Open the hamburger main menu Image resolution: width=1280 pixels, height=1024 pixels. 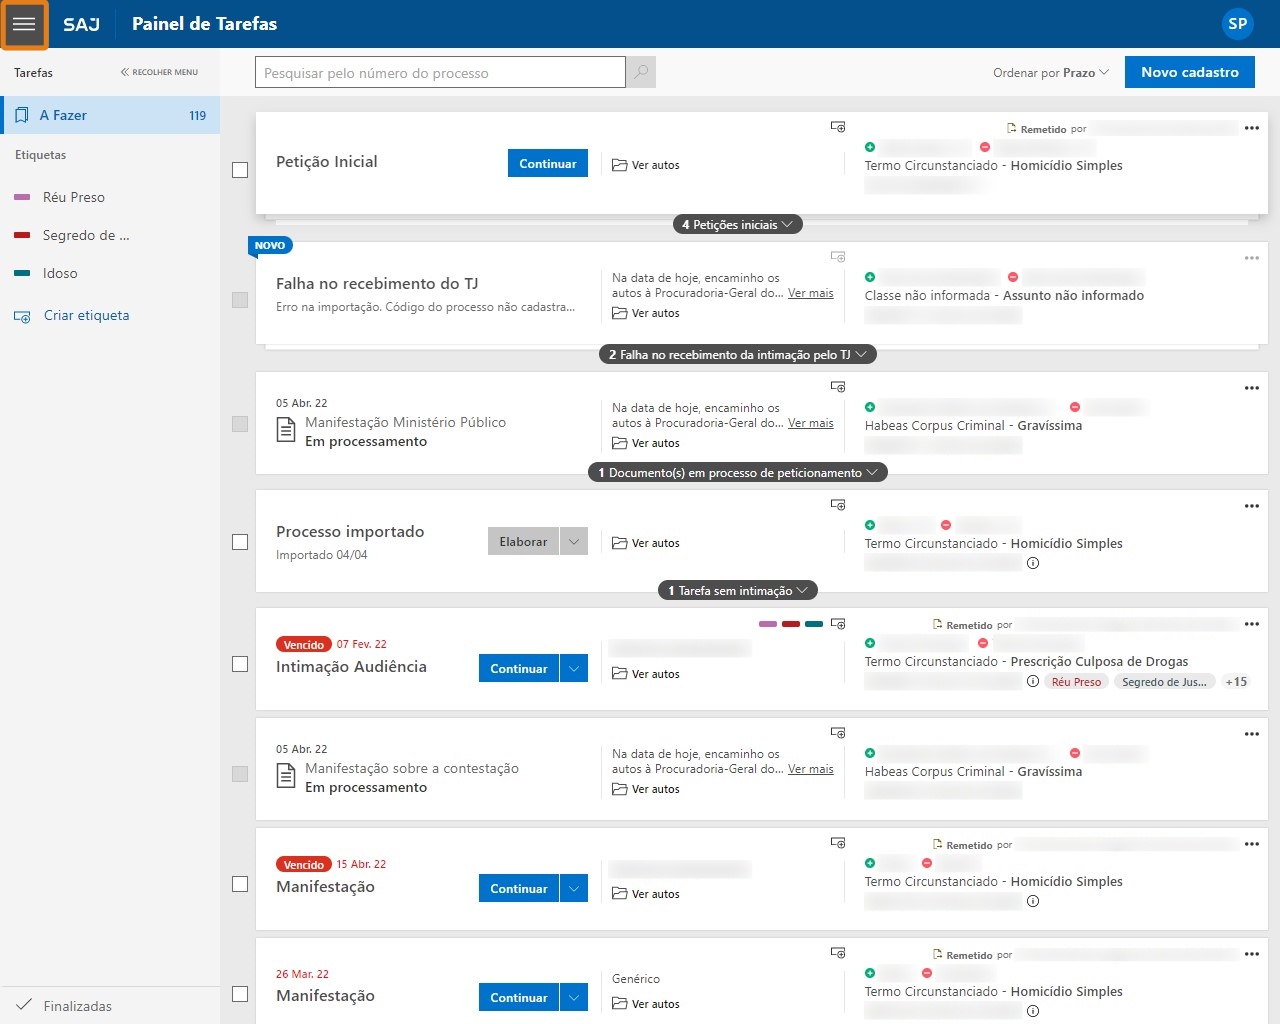point(24,24)
